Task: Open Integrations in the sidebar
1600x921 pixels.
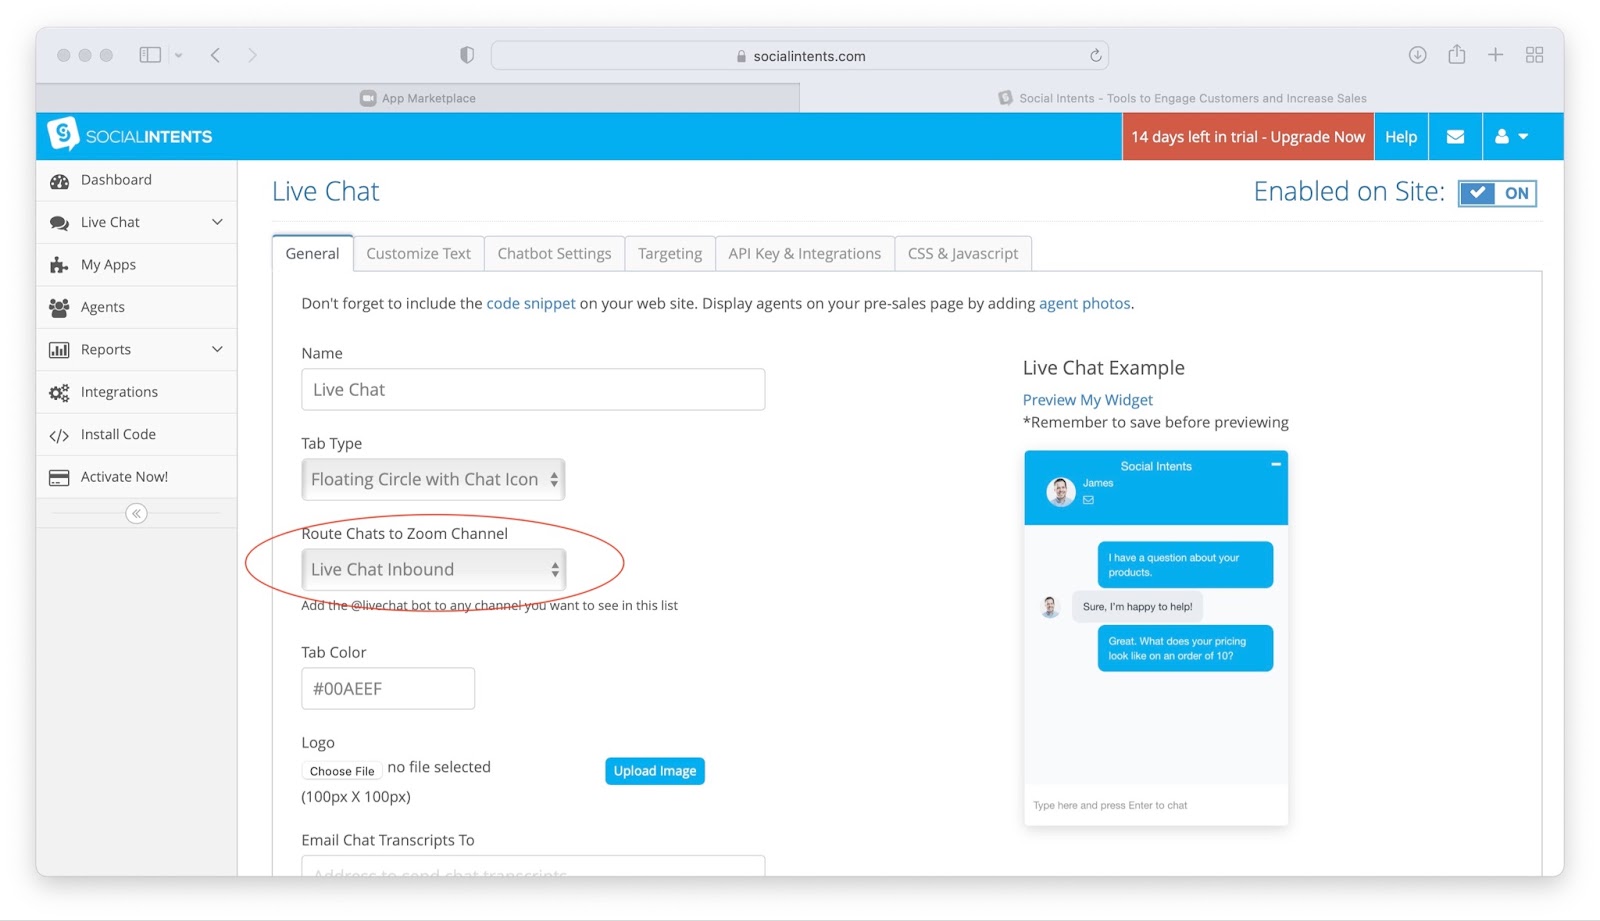Action: point(137,392)
